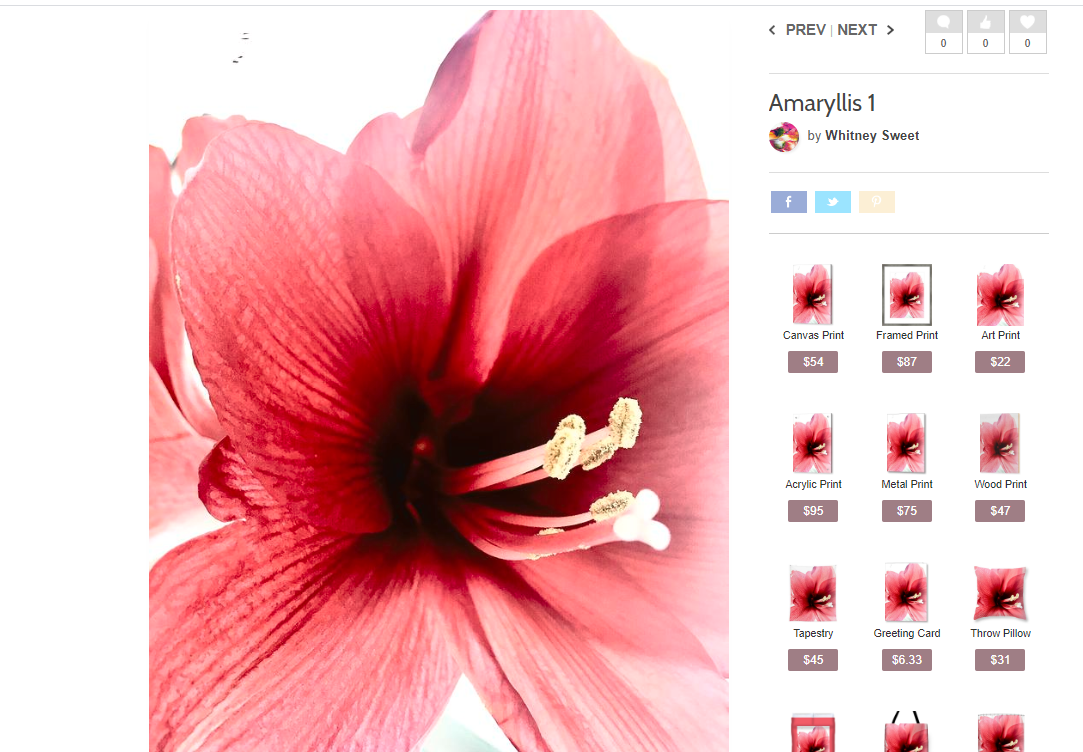Click the $22 Art Print price button

click(x=1000, y=362)
